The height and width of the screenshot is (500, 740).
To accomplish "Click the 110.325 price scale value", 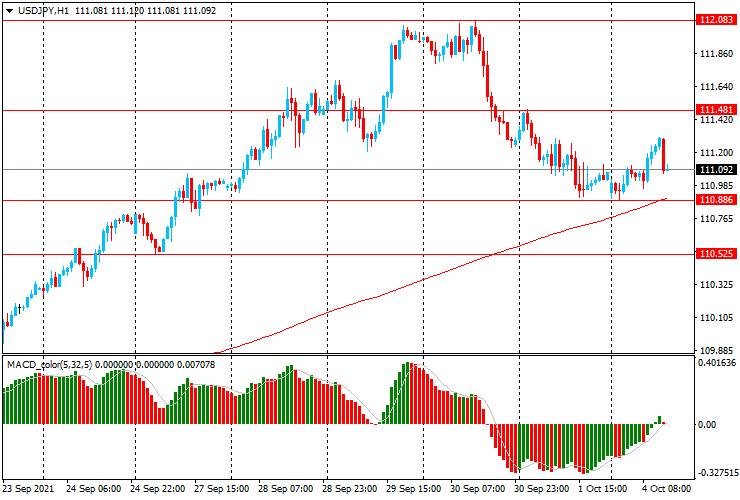I will 716,285.
